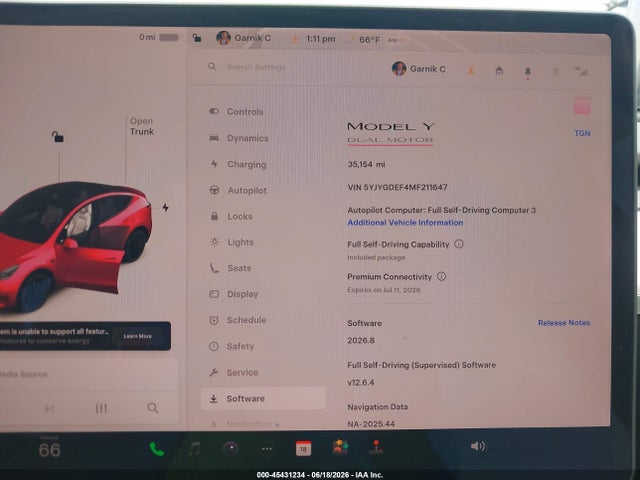Tap the 35,154 mi odometer reading
The width and height of the screenshot is (640, 480).
(x=366, y=164)
